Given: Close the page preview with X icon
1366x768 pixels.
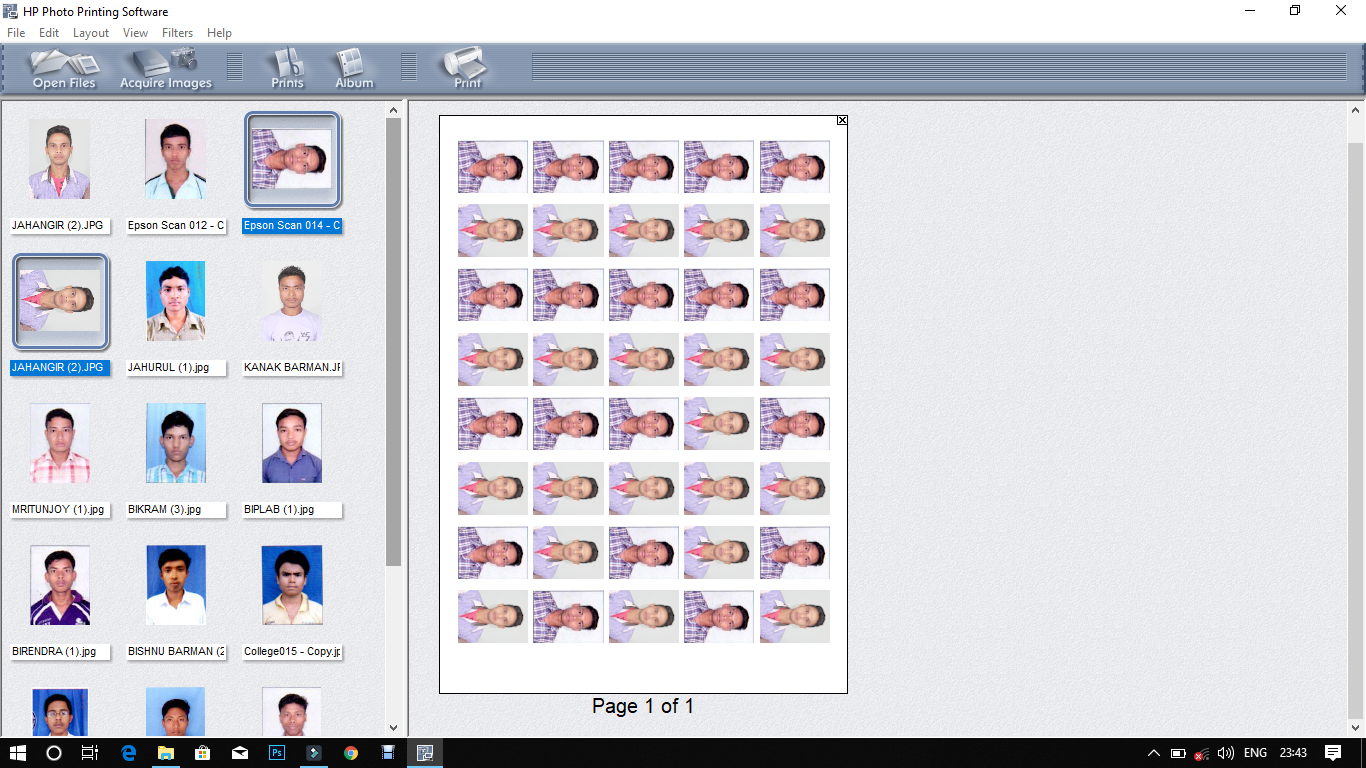Looking at the screenshot, I should pos(842,120).
